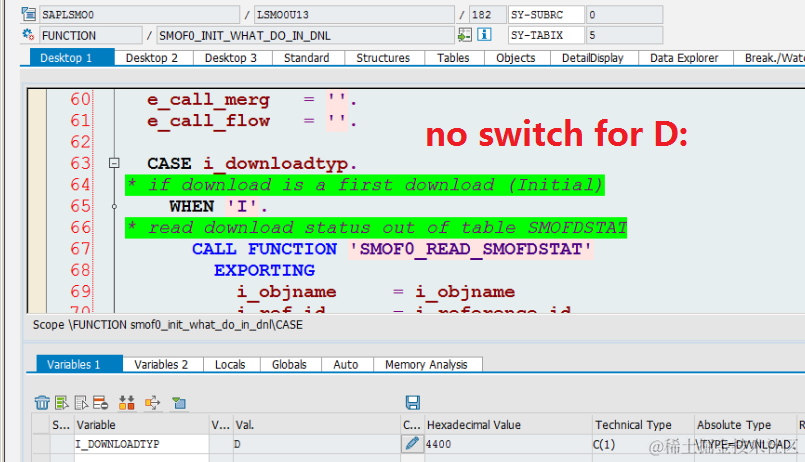
Task: Click the LSMO0U13 include field
Action: coord(354,14)
